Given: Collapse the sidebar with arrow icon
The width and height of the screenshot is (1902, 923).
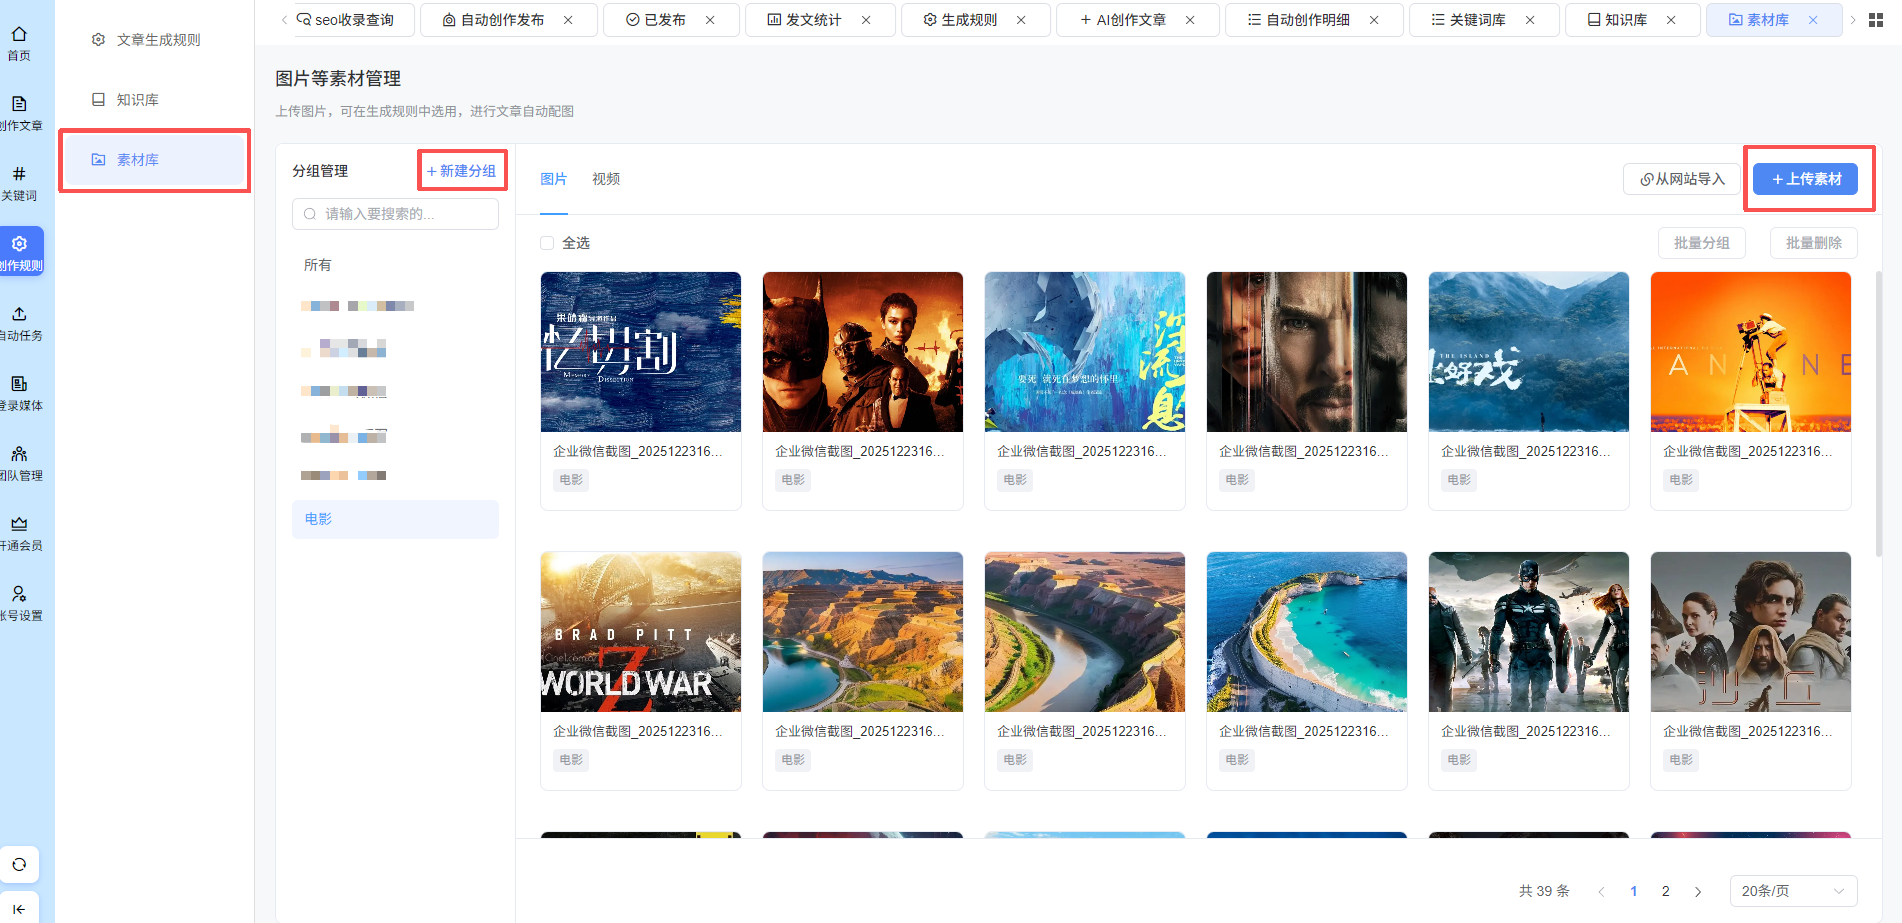Looking at the screenshot, I should (19, 908).
